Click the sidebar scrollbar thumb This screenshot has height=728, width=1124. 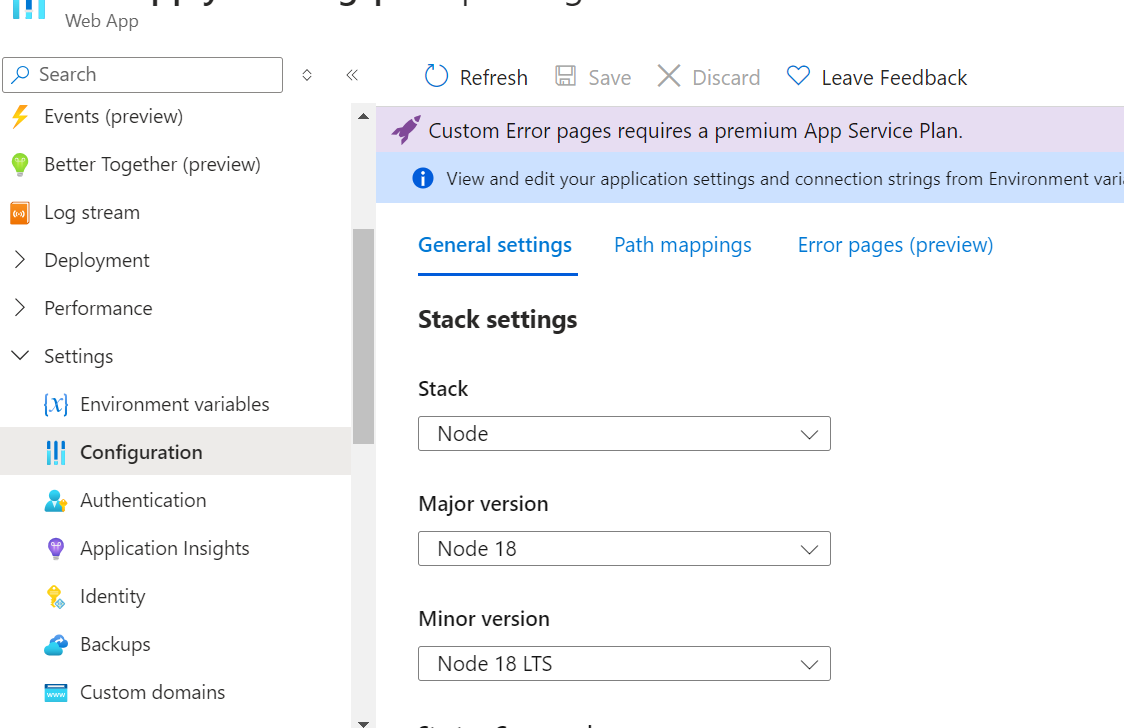coord(363,337)
